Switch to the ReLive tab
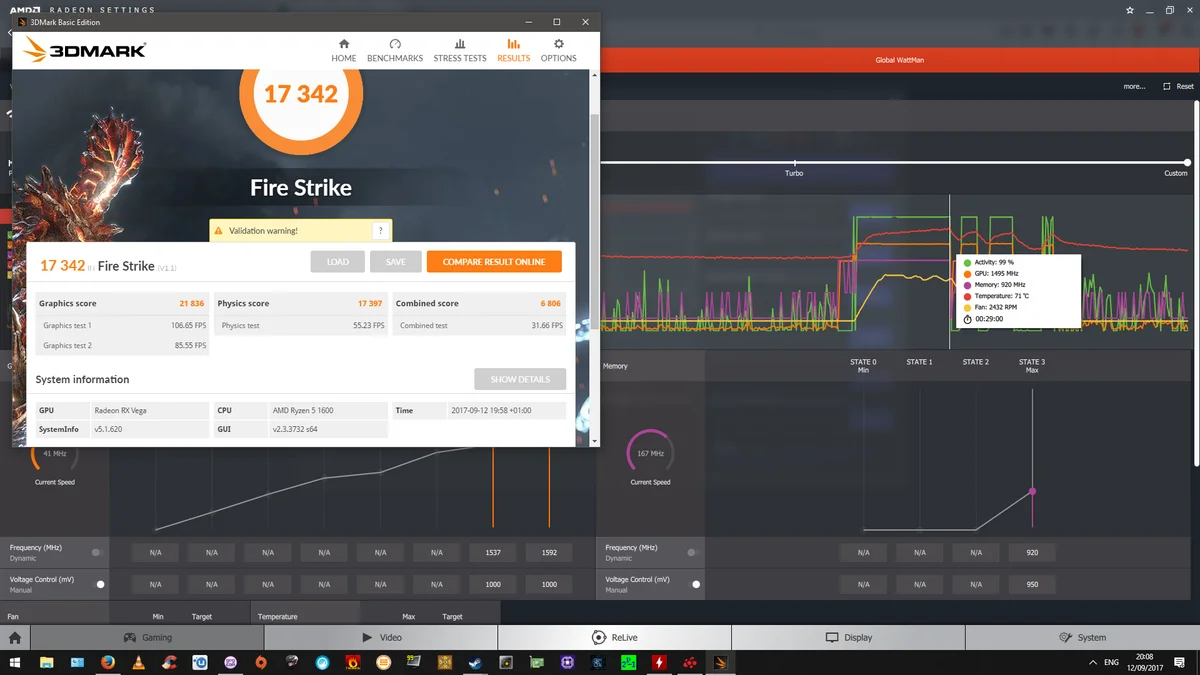Image resolution: width=1200 pixels, height=675 pixels. click(614, 637)
